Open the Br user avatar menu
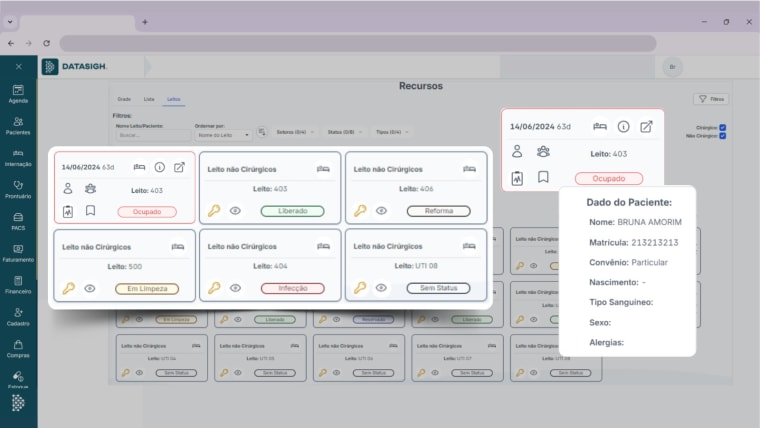This screenshot has width=760, height=428. [x=672, y=67]
